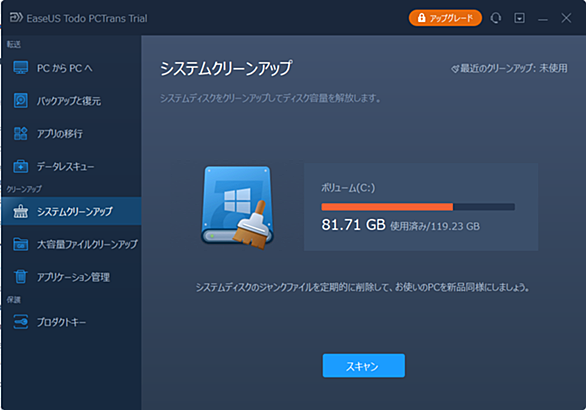Click the 119.23 GB total capacity text
Viewport: 586px width, 410px height.
(456, 226)
